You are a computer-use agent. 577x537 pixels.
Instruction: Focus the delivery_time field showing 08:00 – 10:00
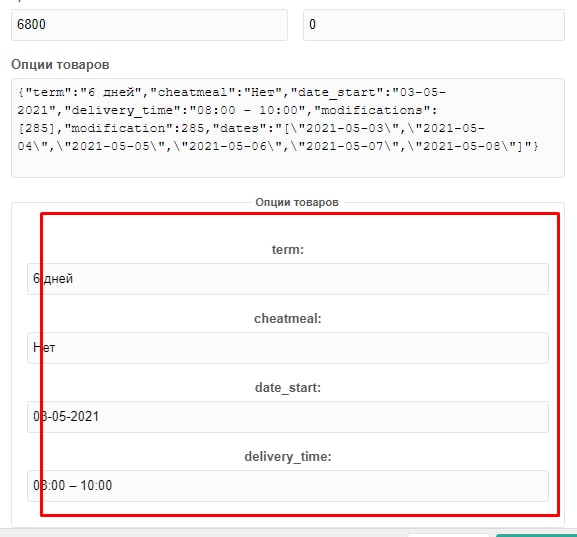coord(288,485)
